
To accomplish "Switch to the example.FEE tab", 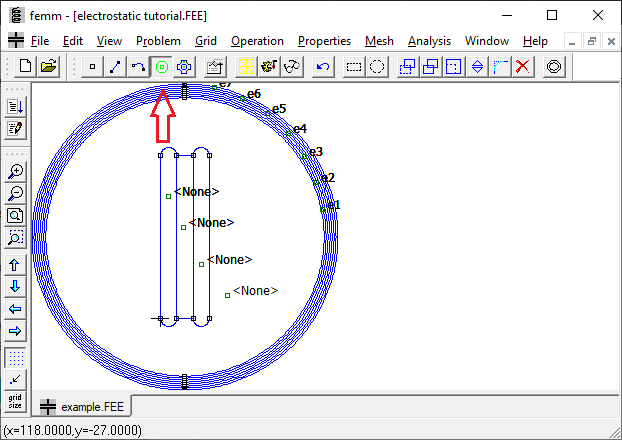I will coord(83,407).
